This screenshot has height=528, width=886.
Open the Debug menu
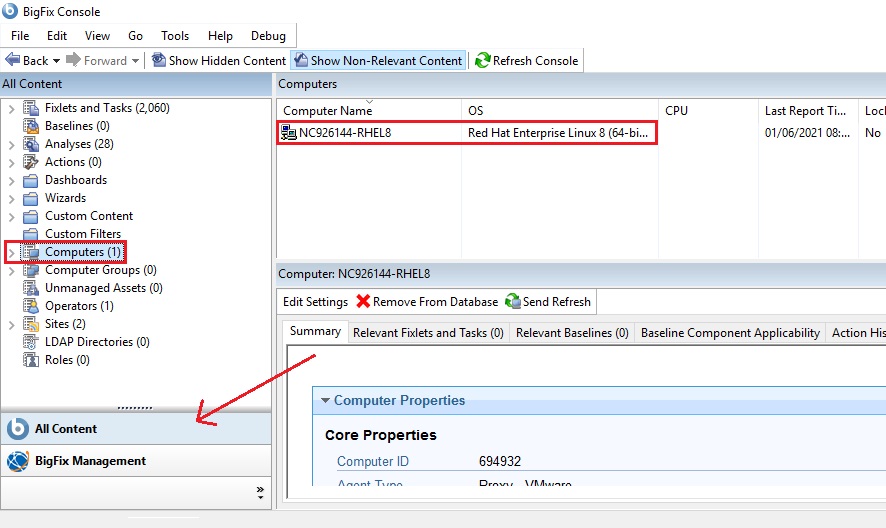(x=268, y=36)
